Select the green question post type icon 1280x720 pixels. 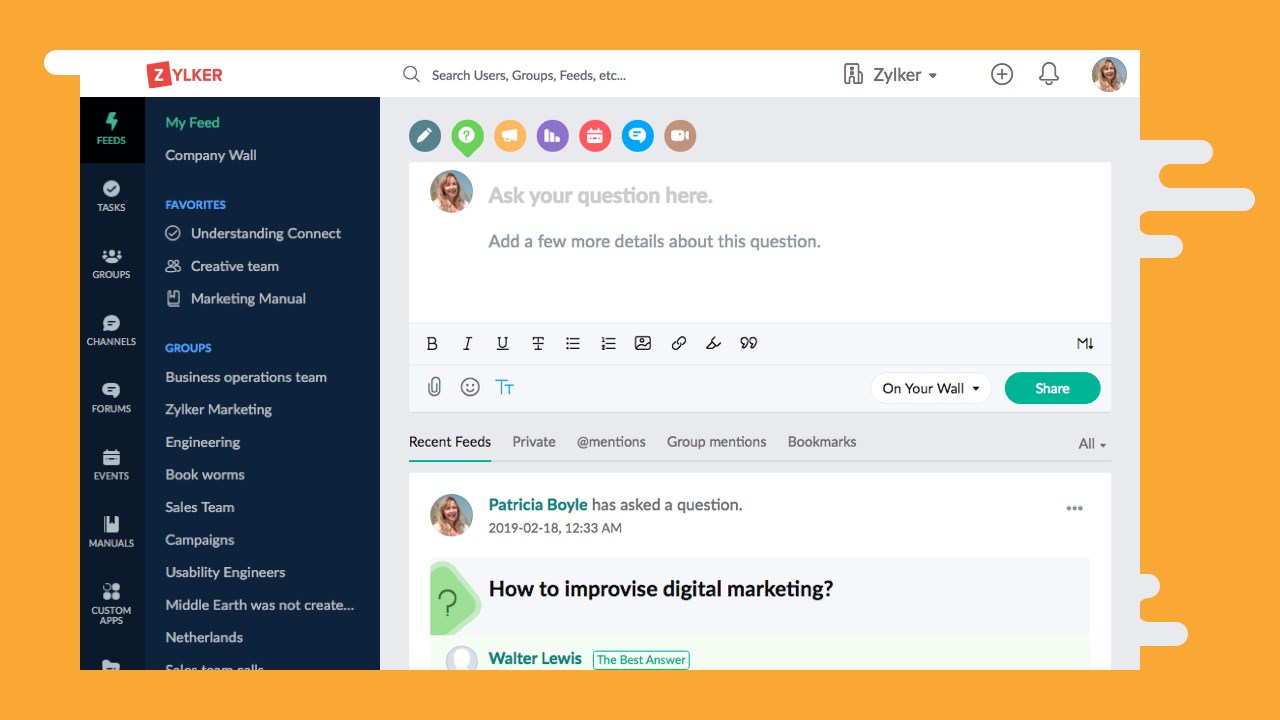click(x=467, y=137)
